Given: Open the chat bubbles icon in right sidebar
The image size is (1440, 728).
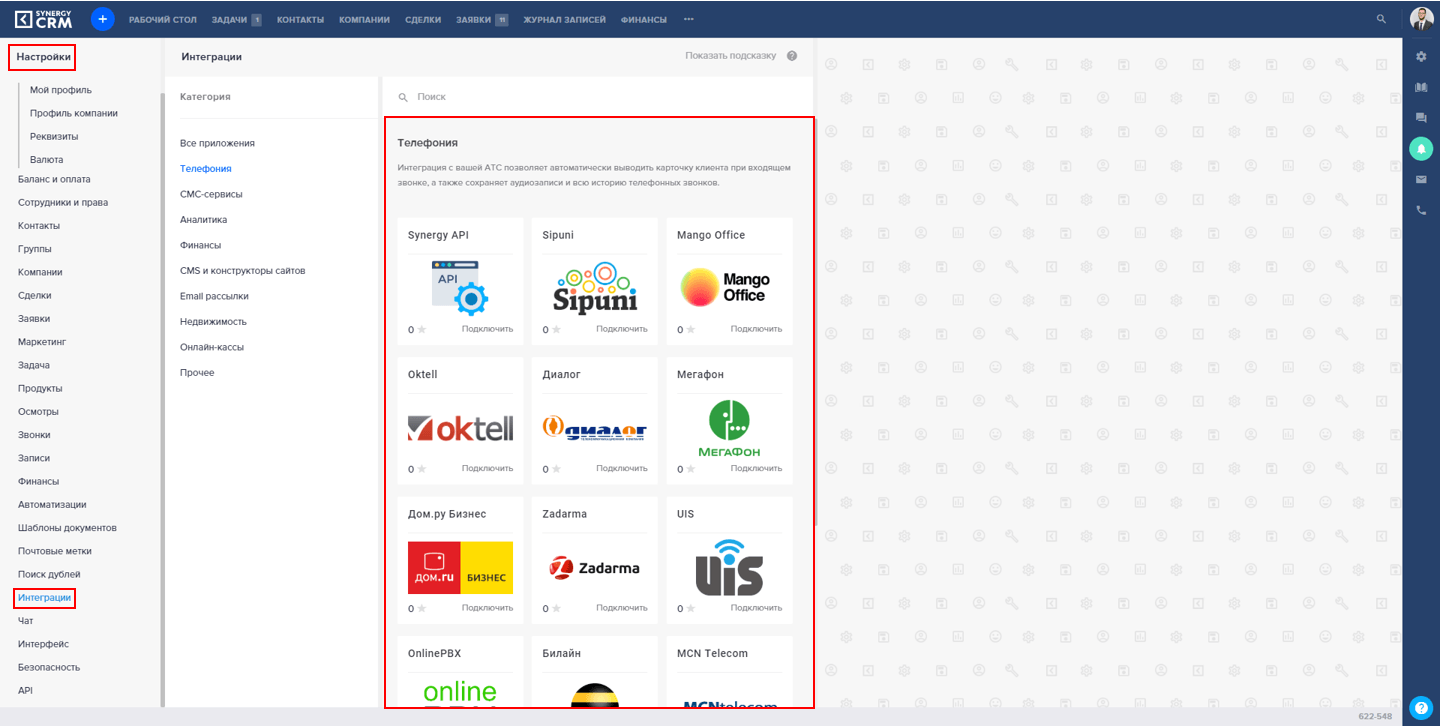Looking at the screenshot, I should (x=1421, y=118).
